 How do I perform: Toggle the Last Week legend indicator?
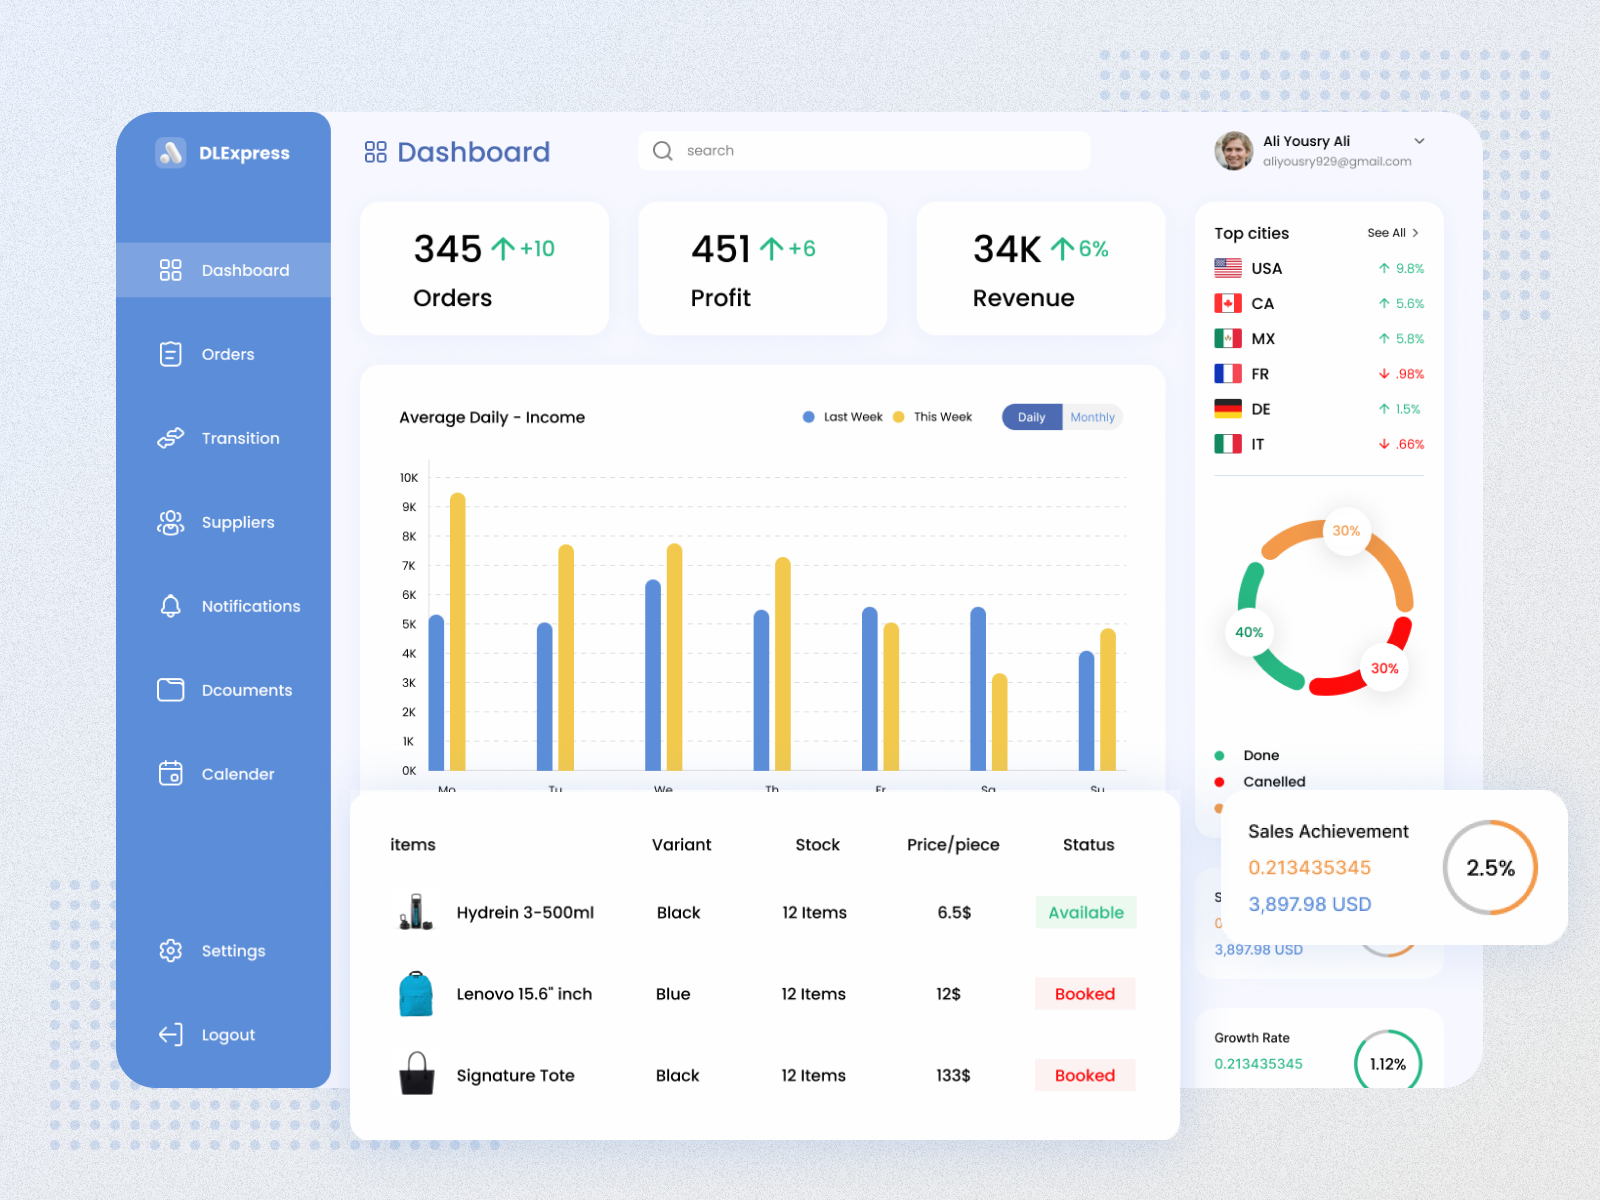(807, 417)
